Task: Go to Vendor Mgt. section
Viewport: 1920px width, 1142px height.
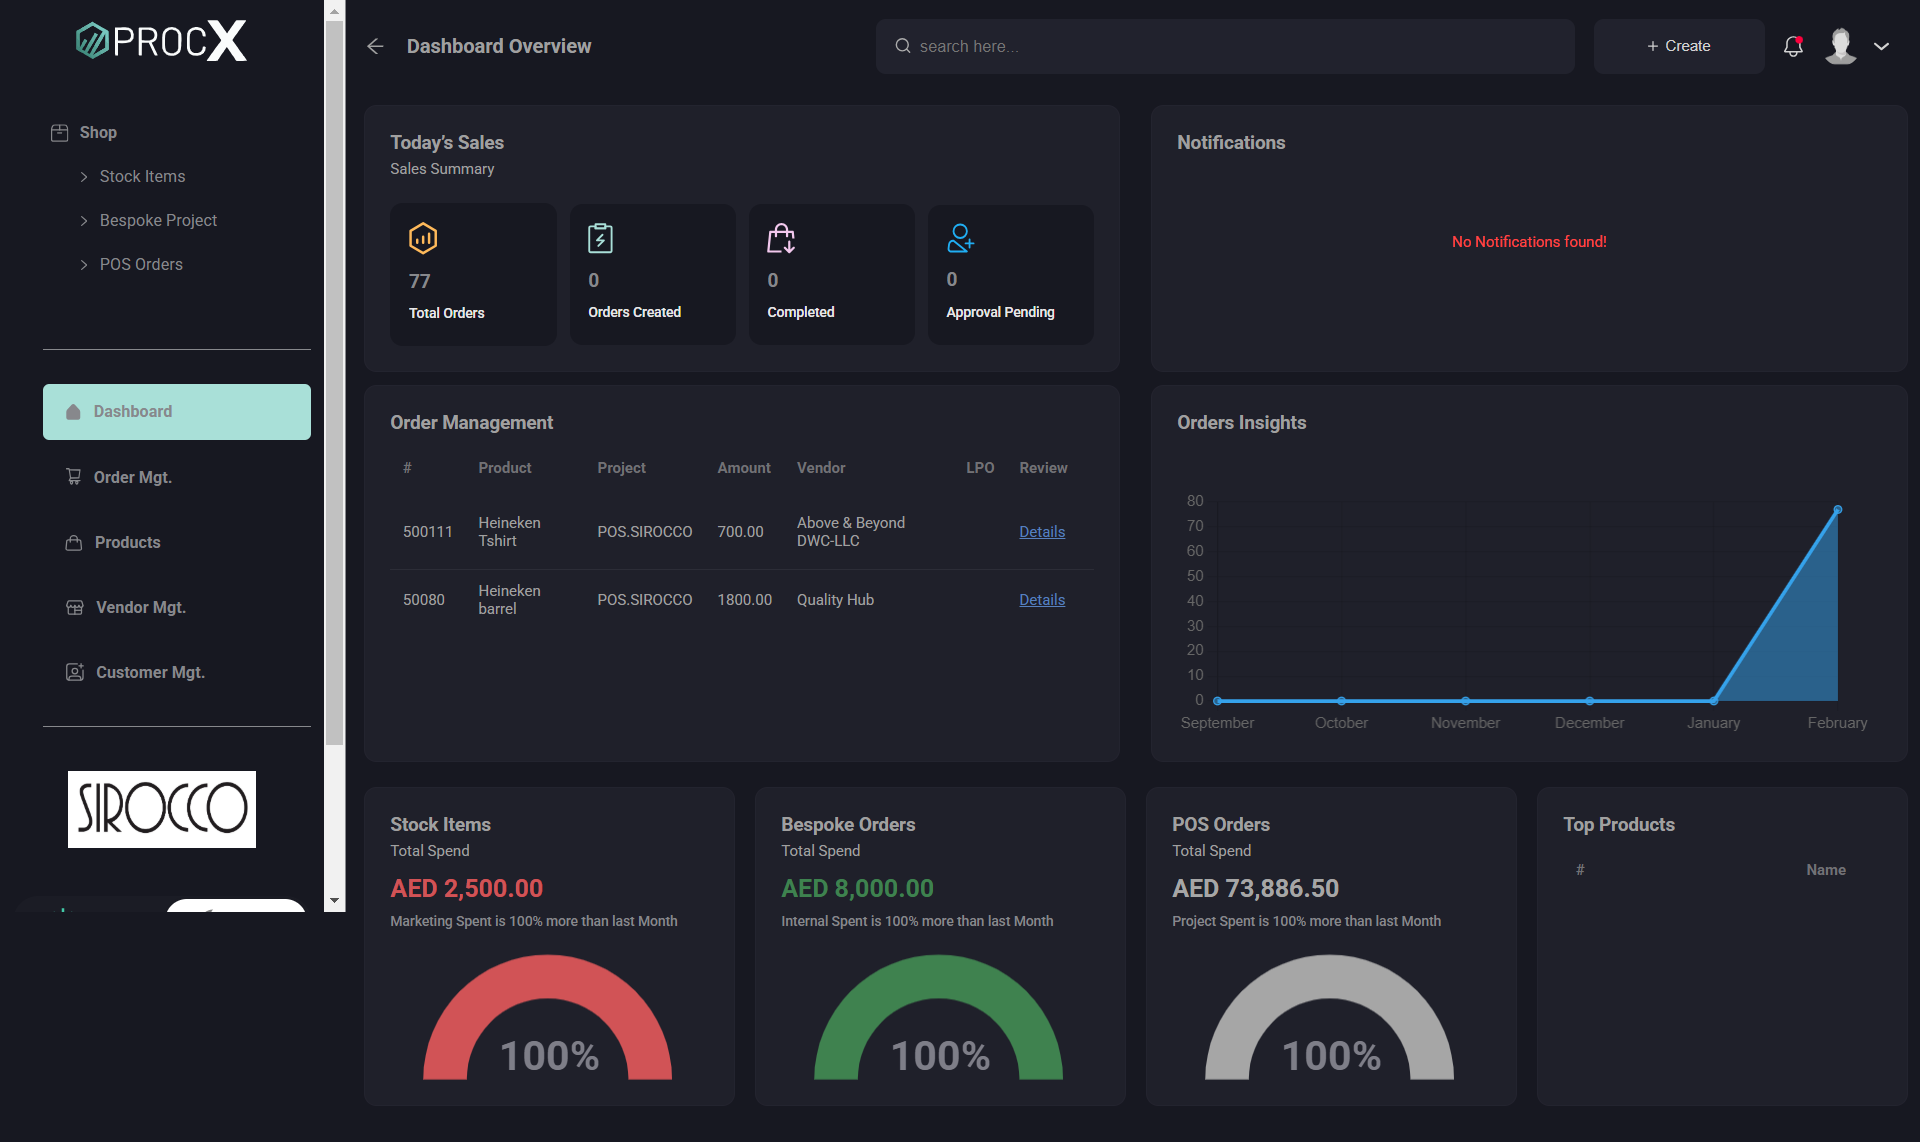Action: pos(140,607)
